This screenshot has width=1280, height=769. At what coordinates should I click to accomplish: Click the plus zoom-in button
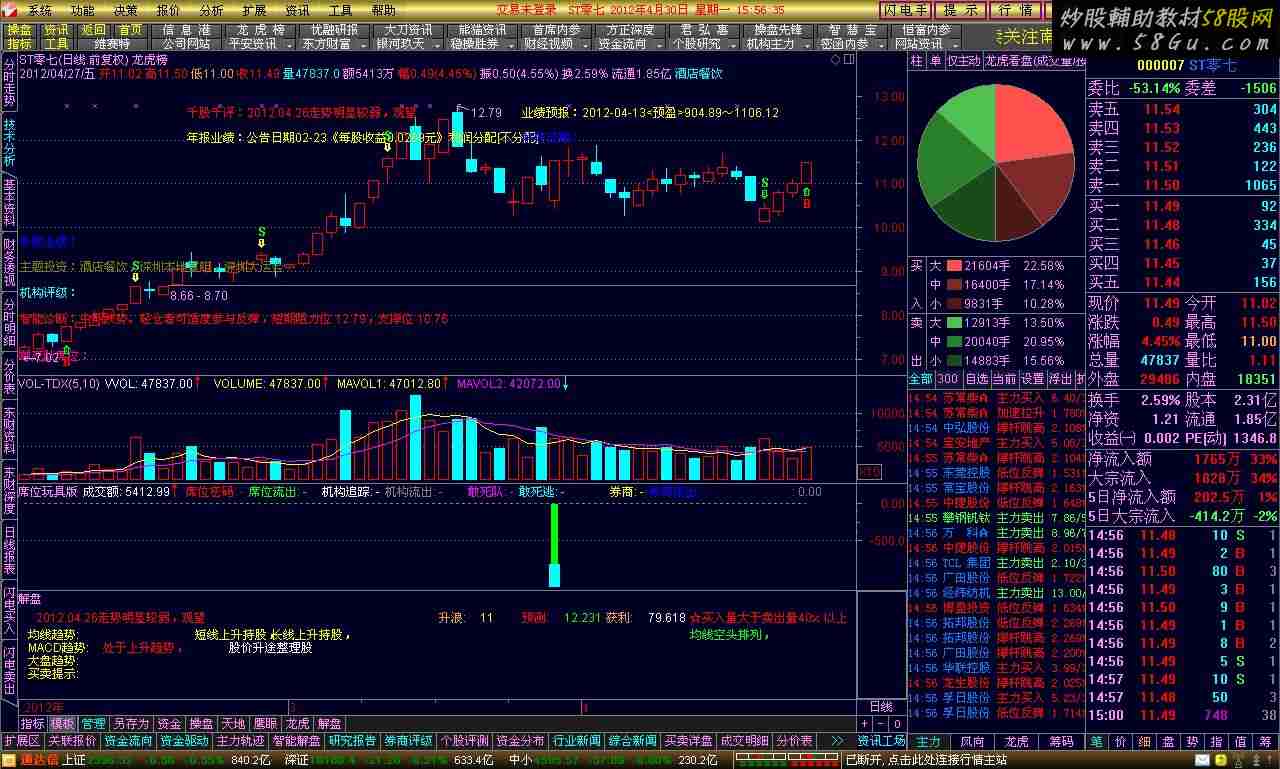(x=865, y=723)
